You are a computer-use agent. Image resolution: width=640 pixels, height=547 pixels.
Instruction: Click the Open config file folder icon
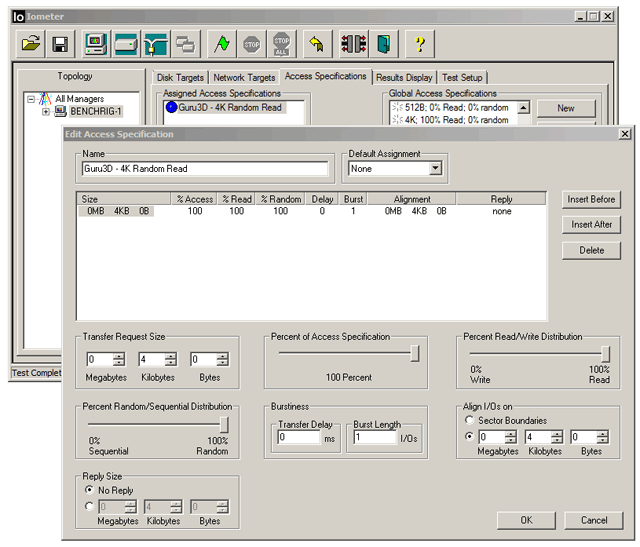31,44
